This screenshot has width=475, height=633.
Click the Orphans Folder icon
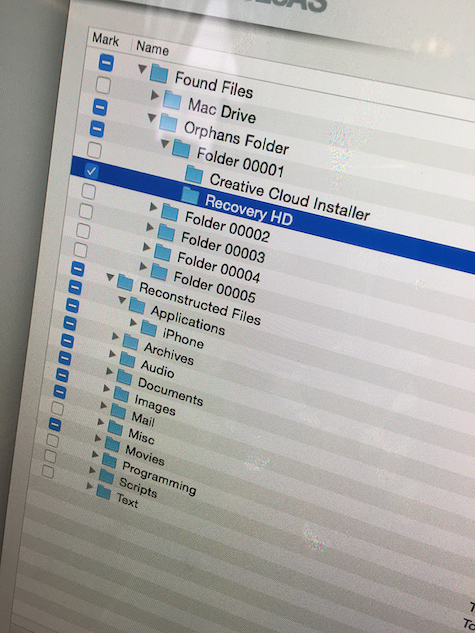click(168, 122)
